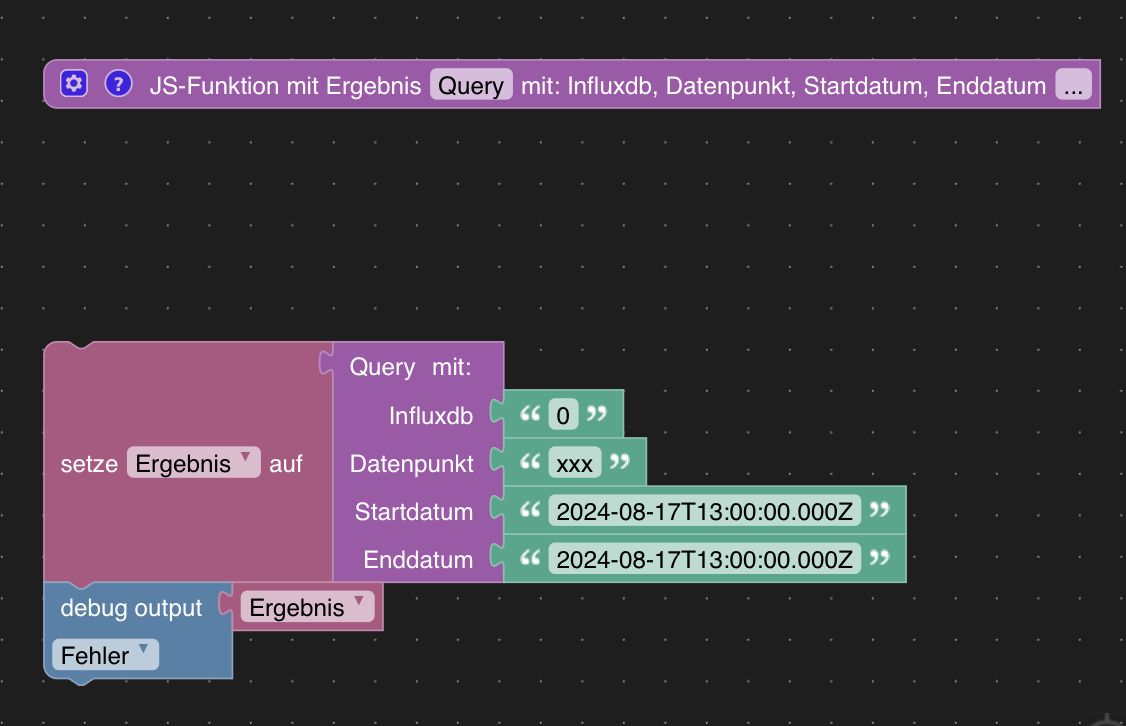Click the 'Datenpunkt' parameter label
The width and height of the screenshot is (1126, 726).
coord(411,464)
